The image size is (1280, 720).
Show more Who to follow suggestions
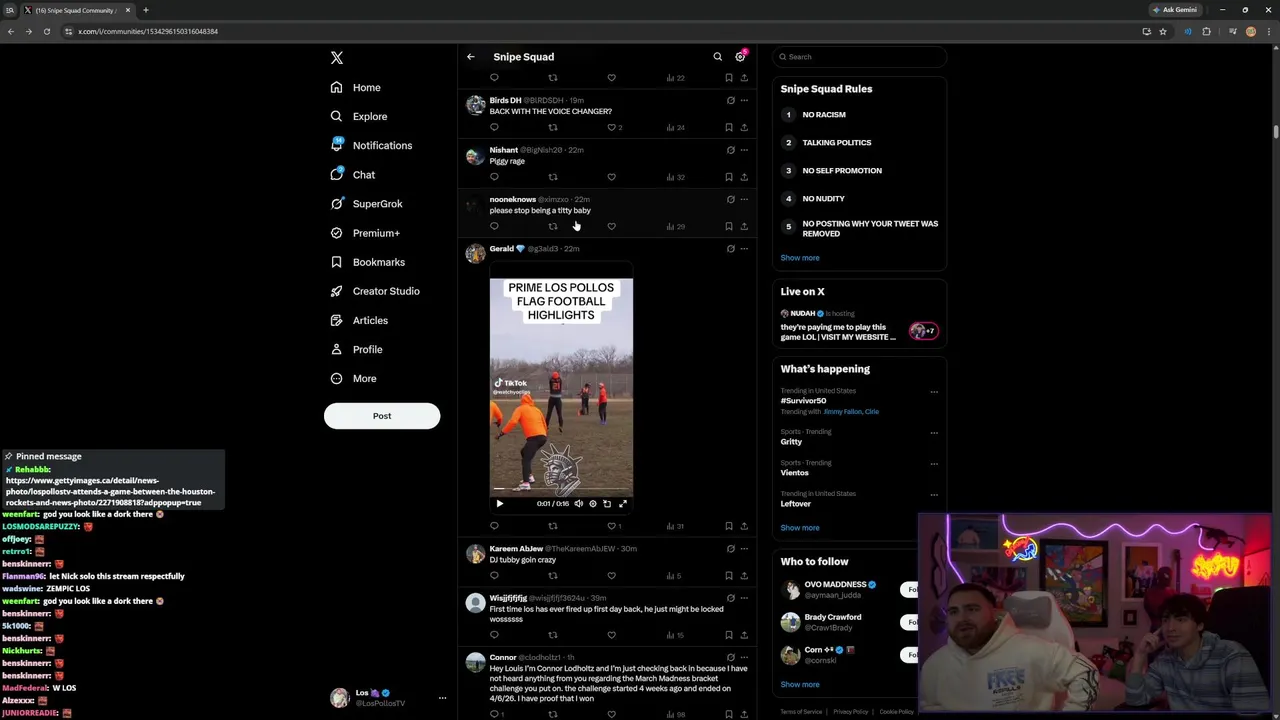click(x=800, y=685)
